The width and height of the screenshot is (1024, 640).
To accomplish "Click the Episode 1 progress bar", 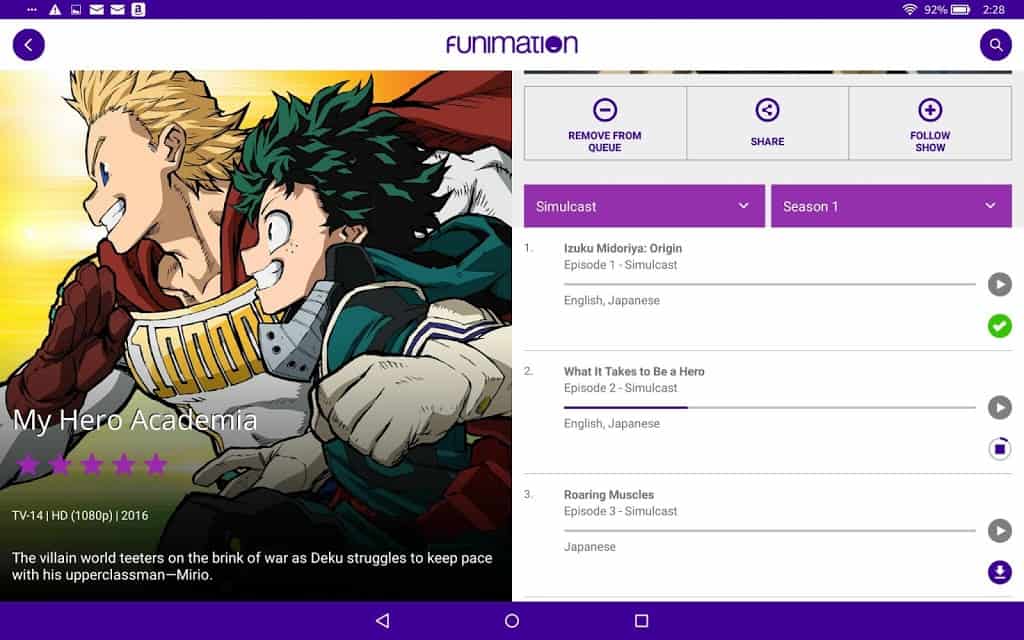I will (x=769, y=284).
